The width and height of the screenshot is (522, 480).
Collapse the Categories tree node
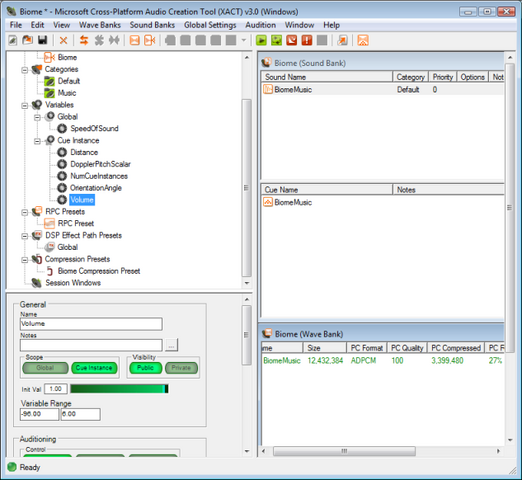click(25, 70)
